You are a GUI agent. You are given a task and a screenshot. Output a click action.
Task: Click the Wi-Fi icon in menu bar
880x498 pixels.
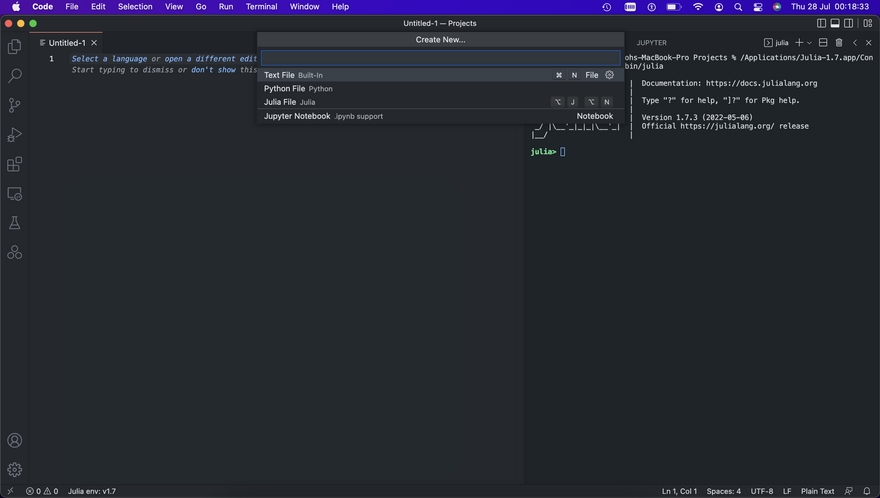pyautogui.click(x=698, y=7)
